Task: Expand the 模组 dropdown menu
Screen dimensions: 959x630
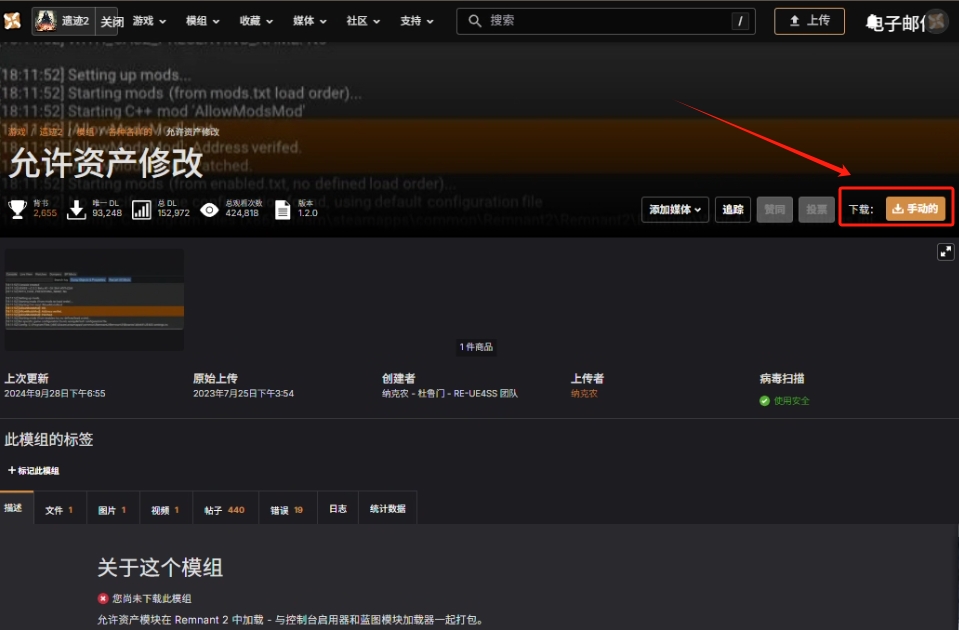Action: (x=202, y=21)
